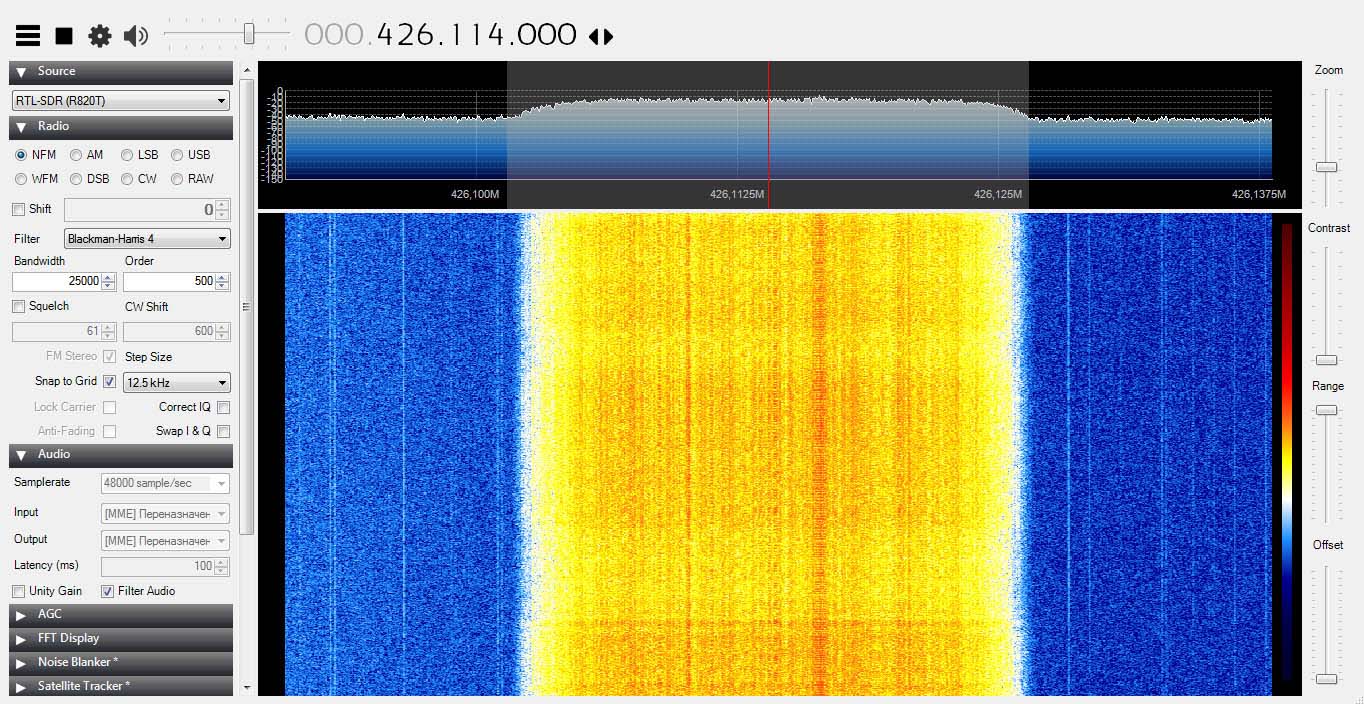Screen dimensions: 1364x704
Task: Mute audio with the speaker icon
Action: tap(135, 36)
